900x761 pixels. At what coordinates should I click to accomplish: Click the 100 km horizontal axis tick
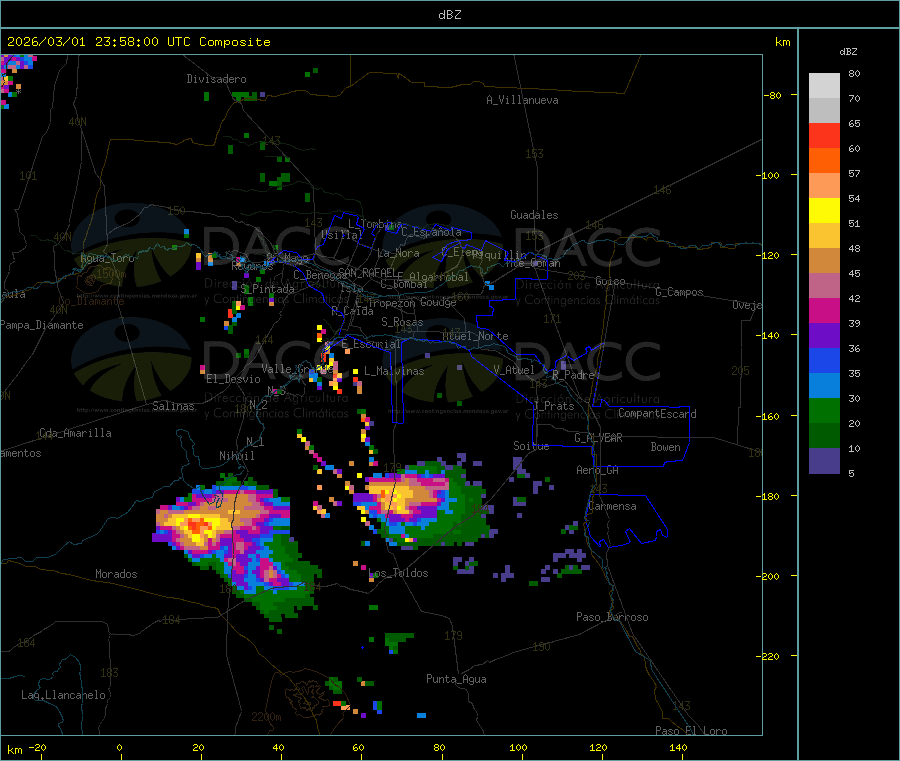tap(518, 747)
